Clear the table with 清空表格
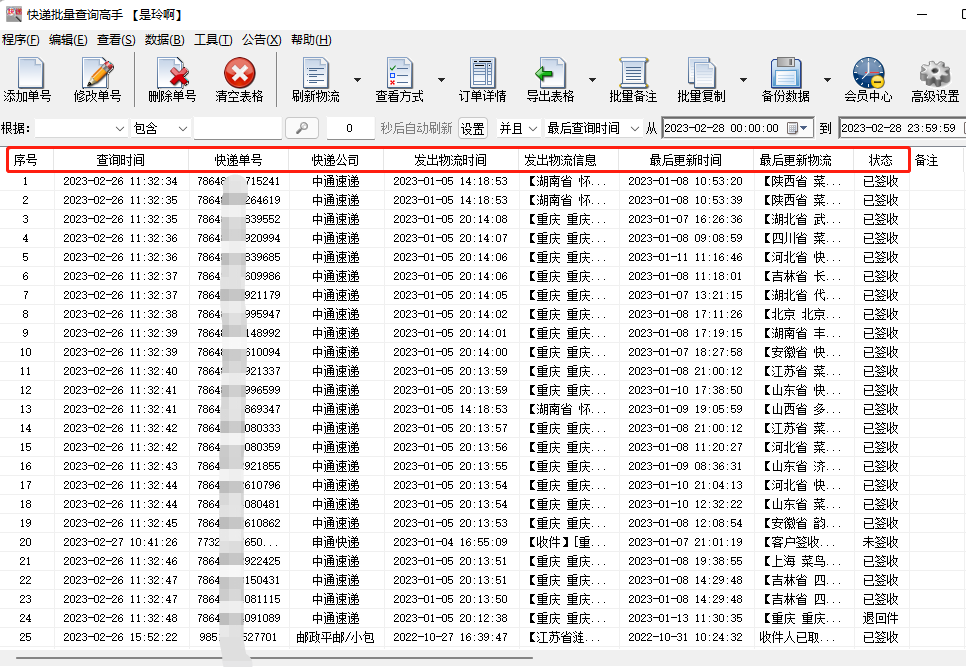Viewport: 966px width, 667px height. click(239, 79)
